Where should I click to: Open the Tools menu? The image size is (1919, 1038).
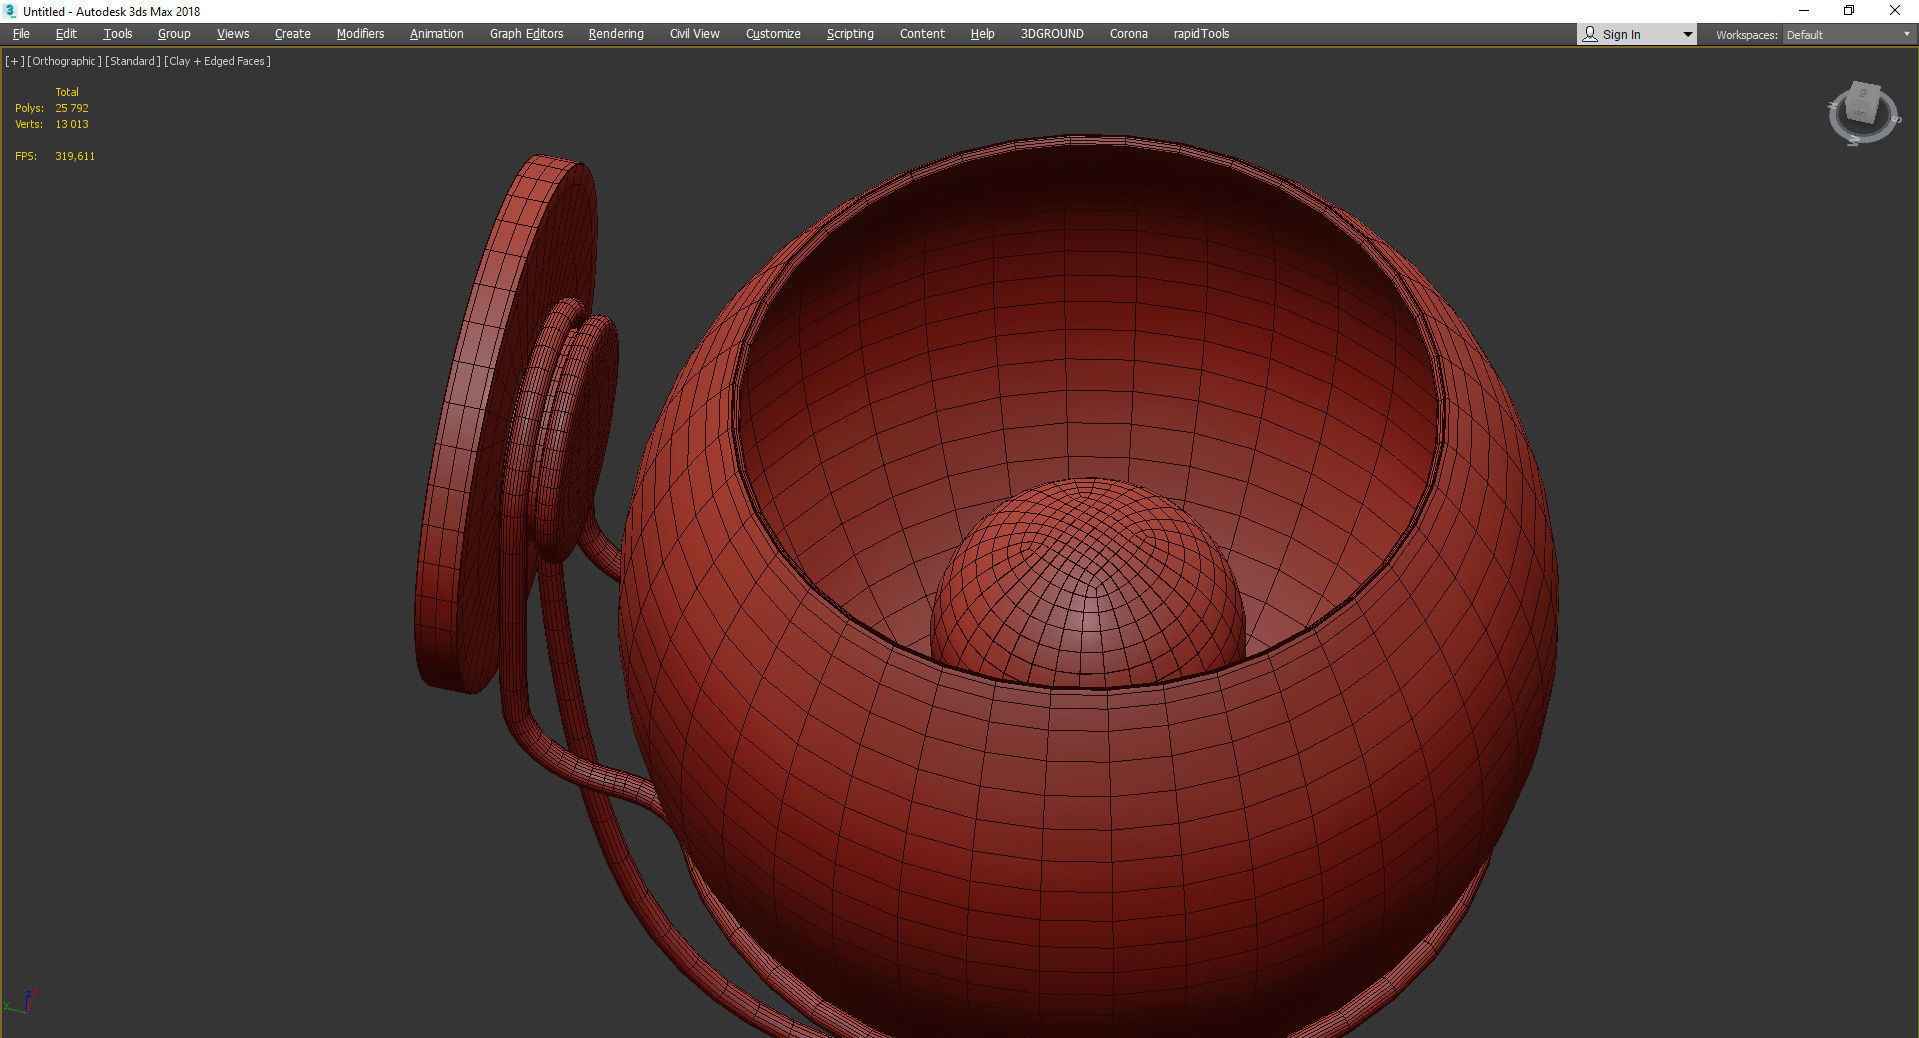(117, 34)
